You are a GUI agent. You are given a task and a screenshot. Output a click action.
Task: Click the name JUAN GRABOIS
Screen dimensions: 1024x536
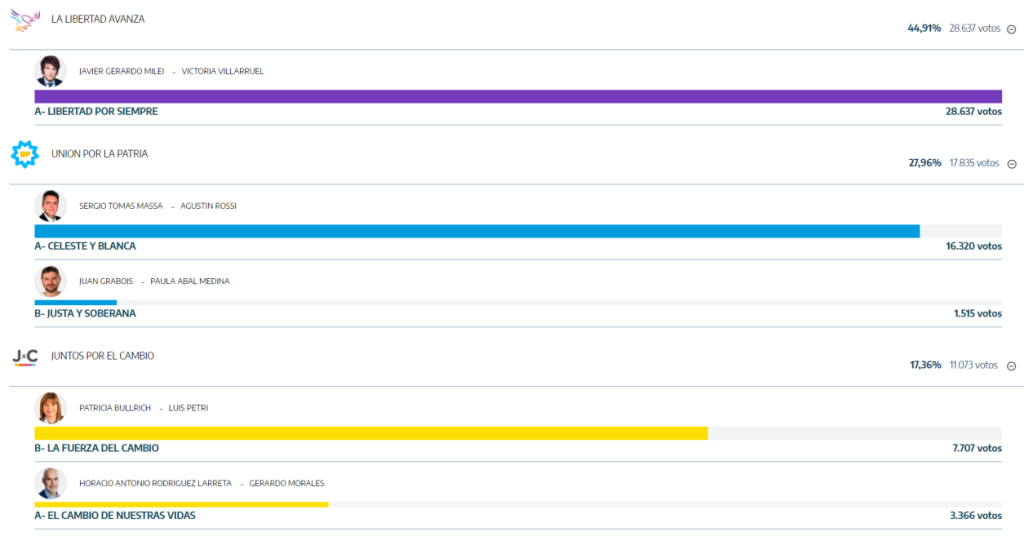coord(106,281)
